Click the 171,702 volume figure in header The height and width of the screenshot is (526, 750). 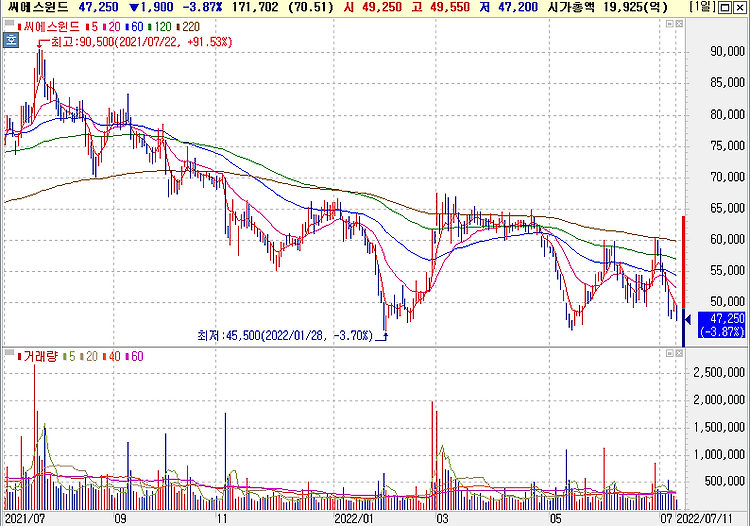255,7
